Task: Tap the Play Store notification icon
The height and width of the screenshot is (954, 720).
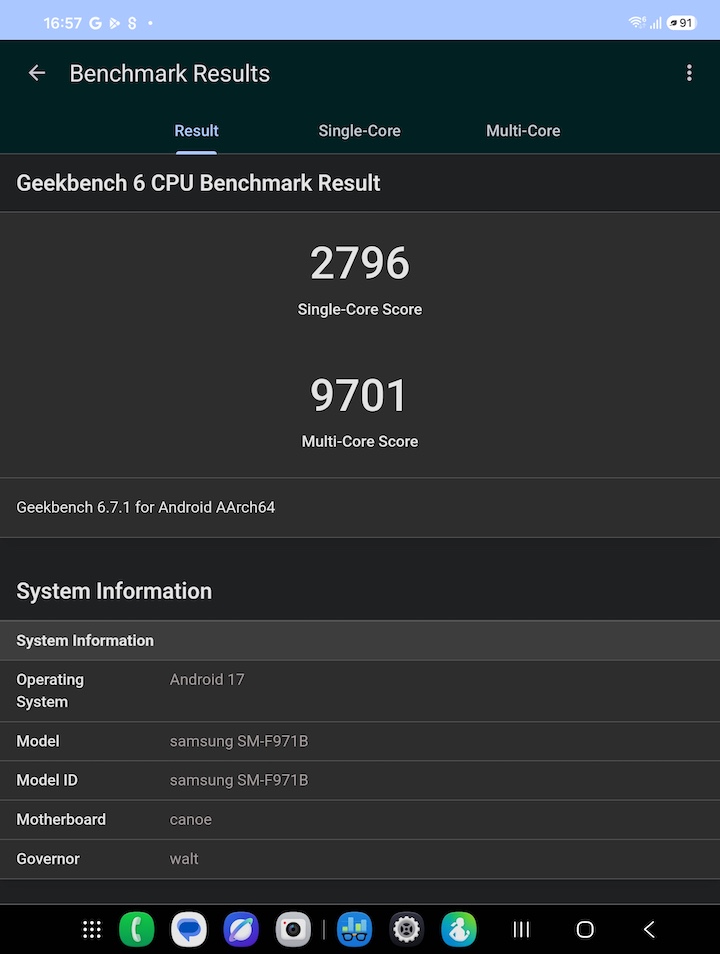Action: (114, 23)
